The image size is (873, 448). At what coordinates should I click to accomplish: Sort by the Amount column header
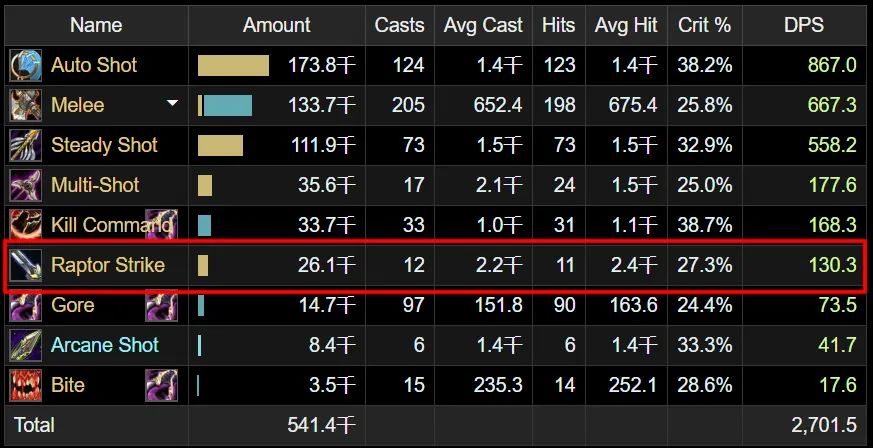pyautogui.click(x=277, y=25)
